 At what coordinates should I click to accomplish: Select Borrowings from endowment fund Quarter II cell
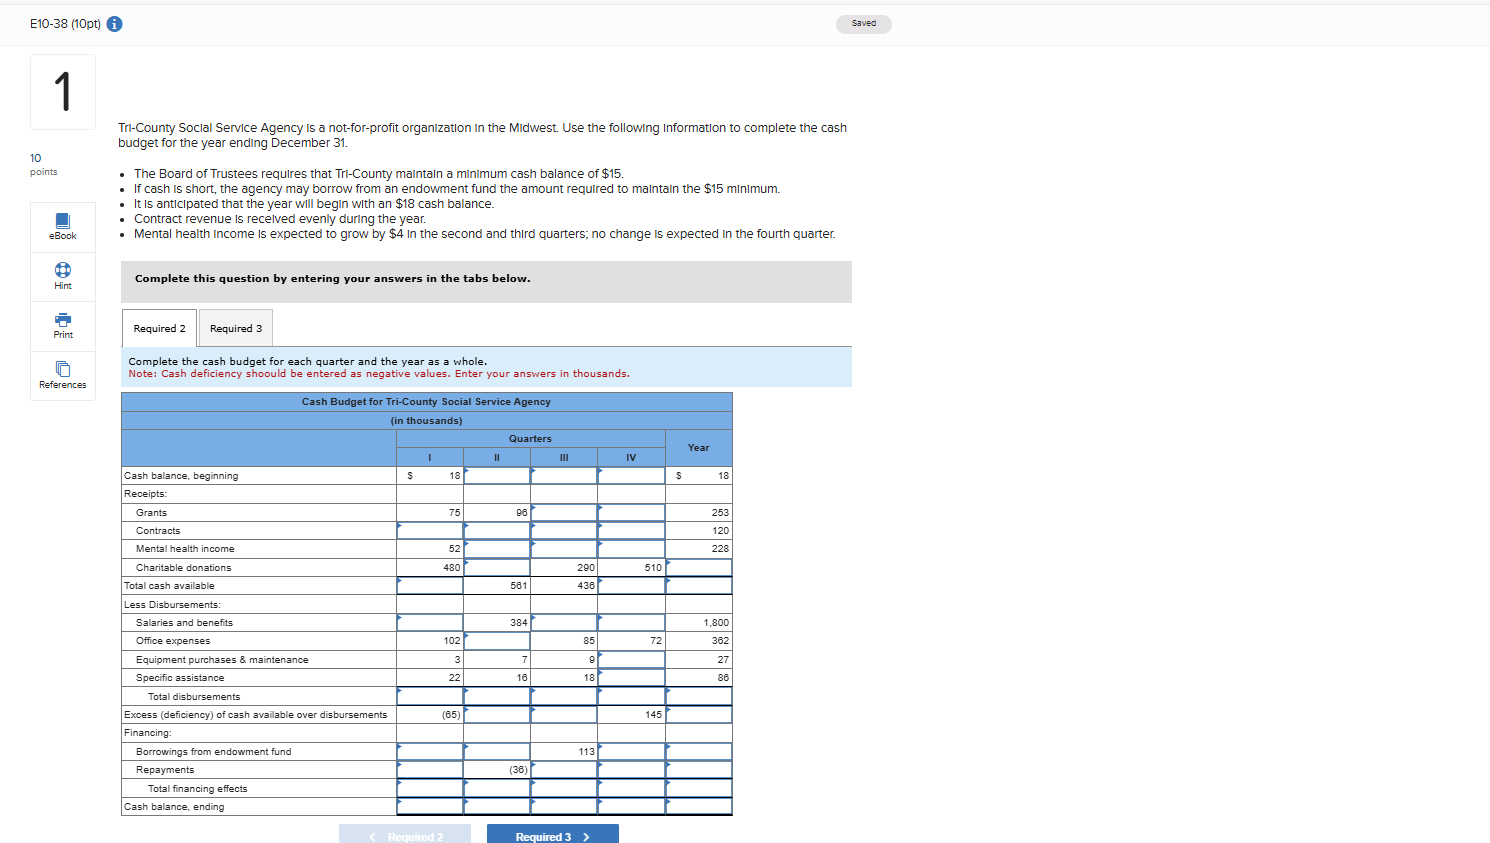tap(497, 752)
